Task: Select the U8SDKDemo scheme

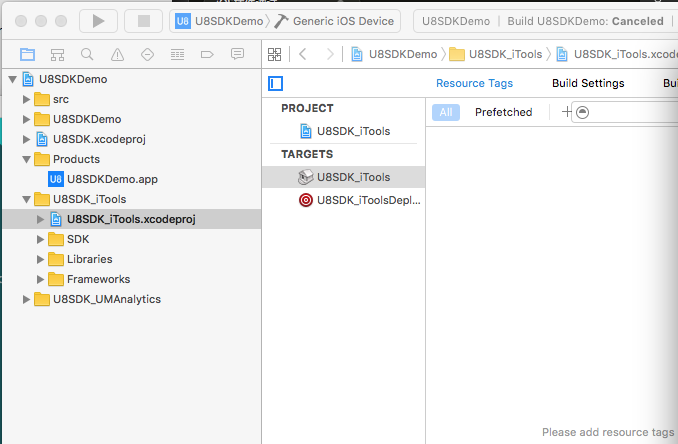Action: point(220,21)
